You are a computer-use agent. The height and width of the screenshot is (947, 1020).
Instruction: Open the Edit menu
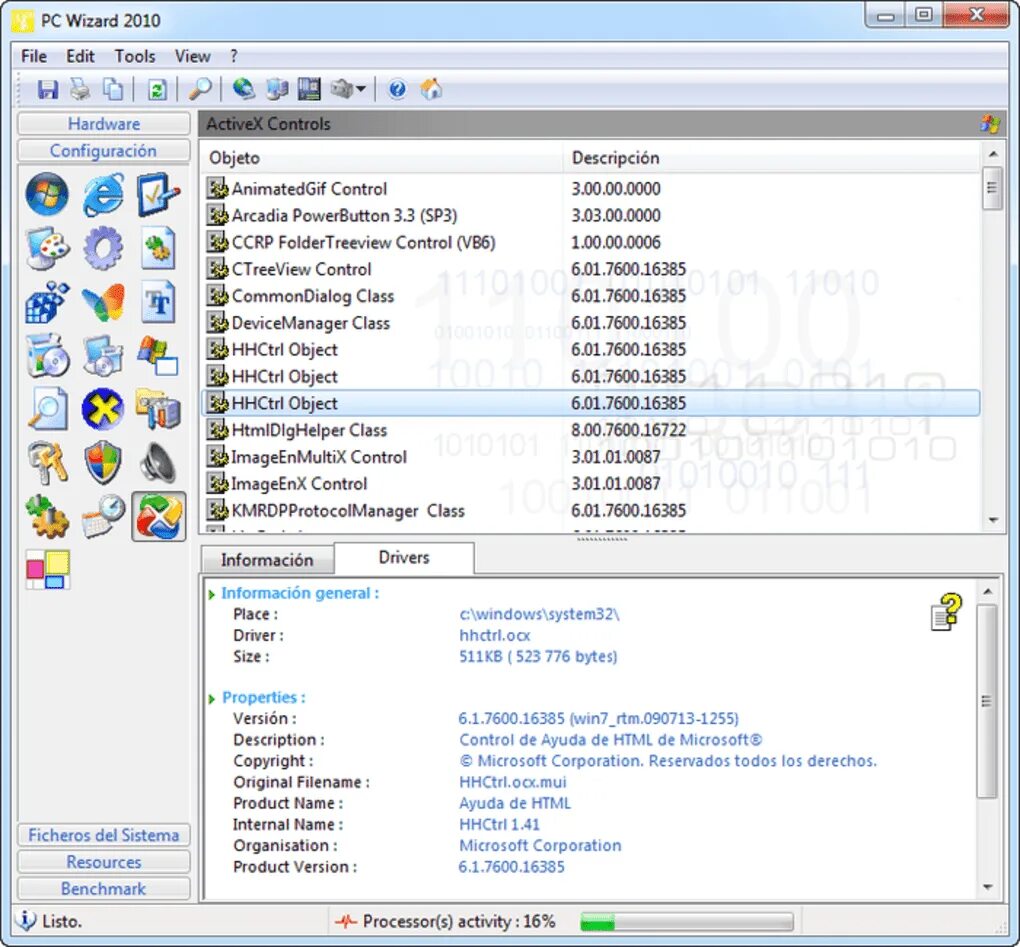[x=81, y=57]
